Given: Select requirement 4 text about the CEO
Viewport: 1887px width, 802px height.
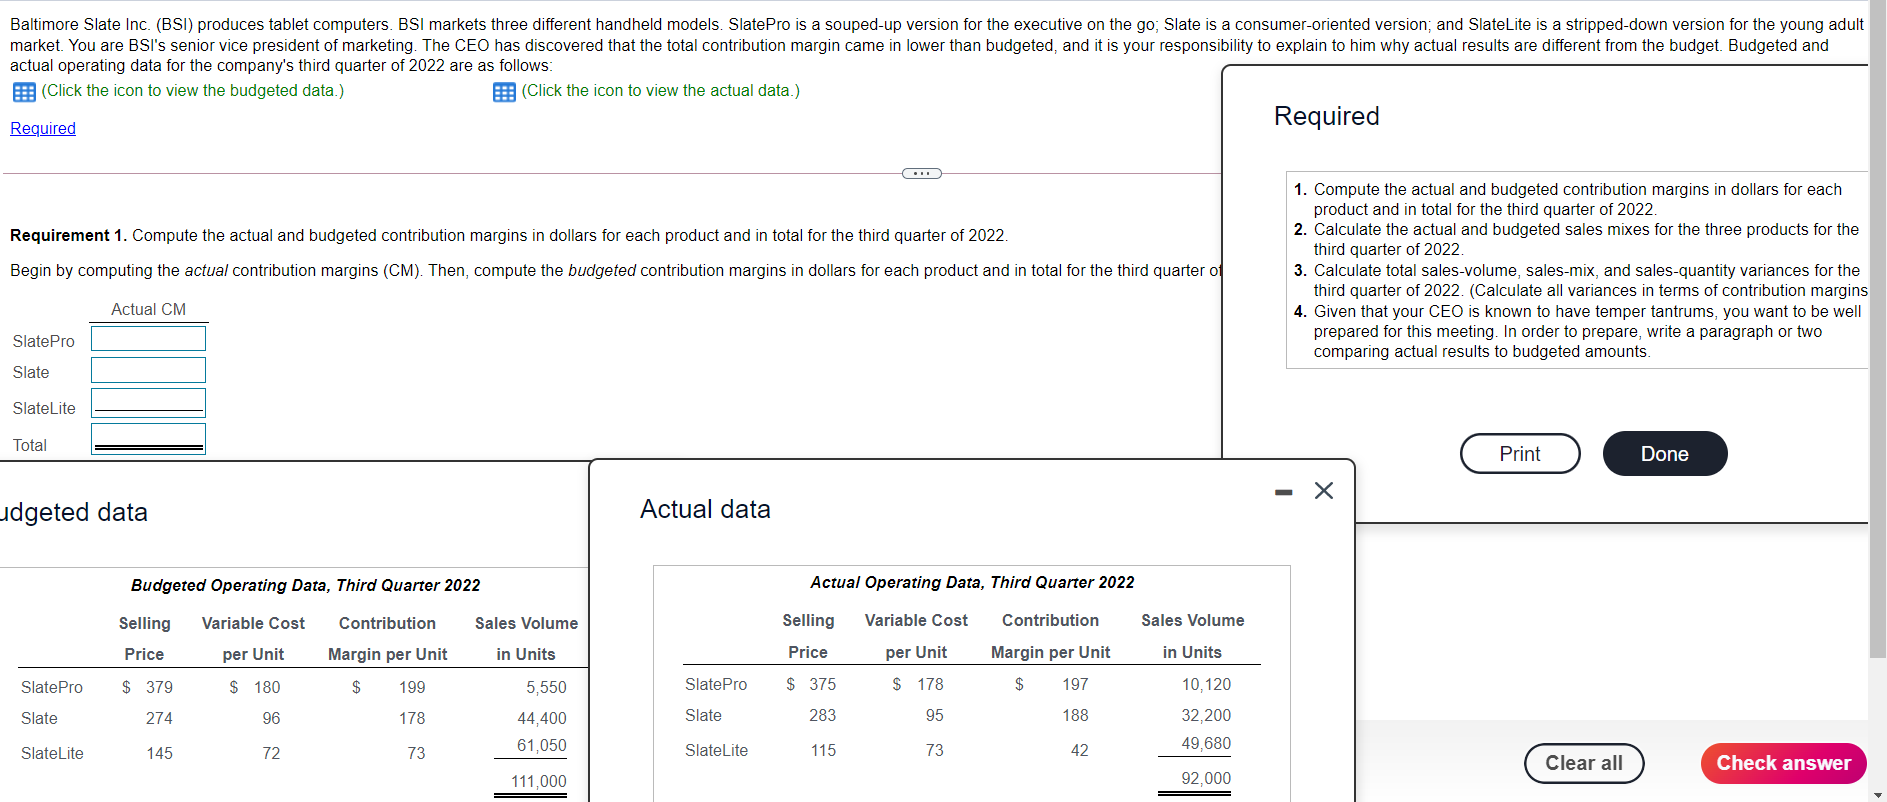Looking at the screenshot, I should (x=1588, y=331).
